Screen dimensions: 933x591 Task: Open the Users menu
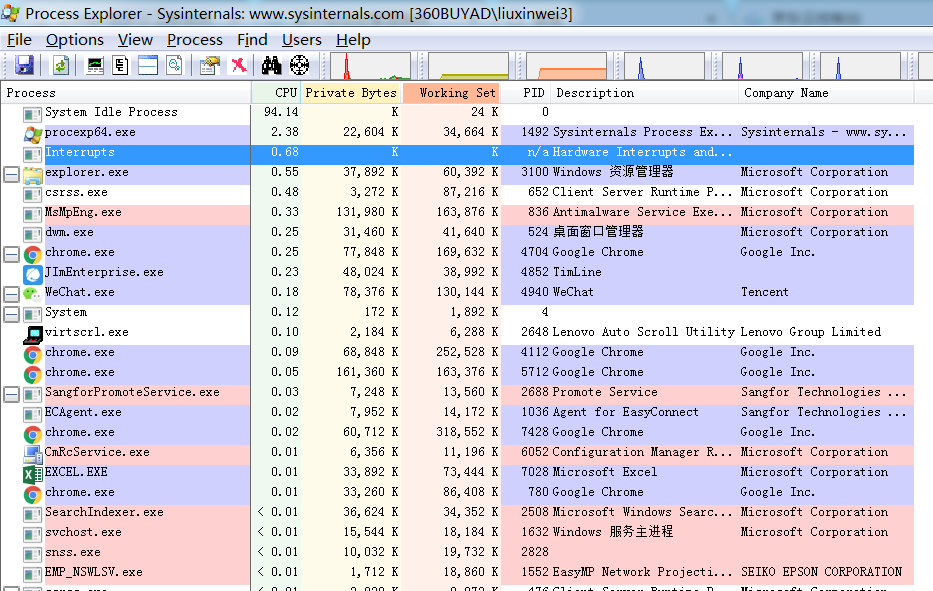tap(302, 40)
